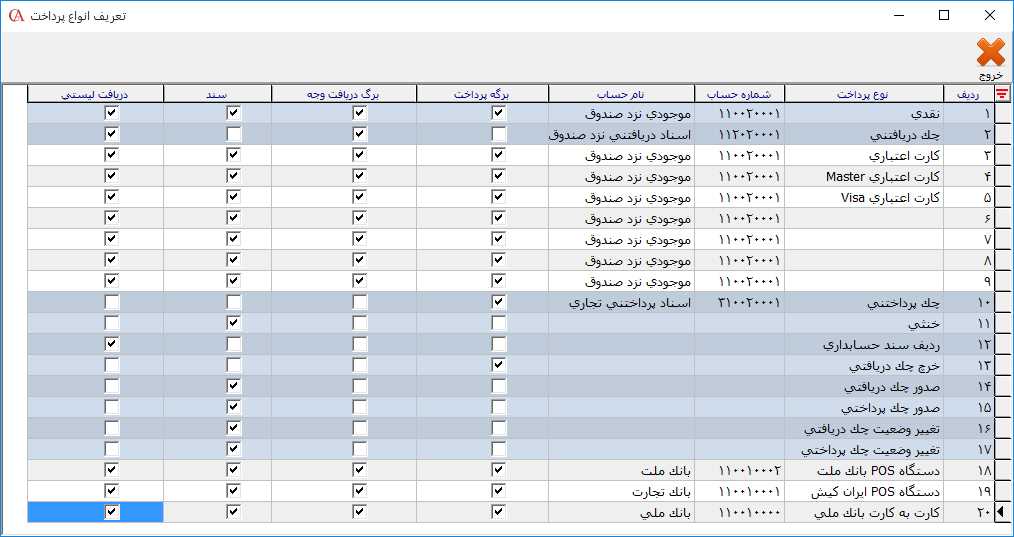The width and height of the screenshot is (1014, 537).
Task: Enable دریافت لیستی for the ختثی row
Action: (112, 323)
